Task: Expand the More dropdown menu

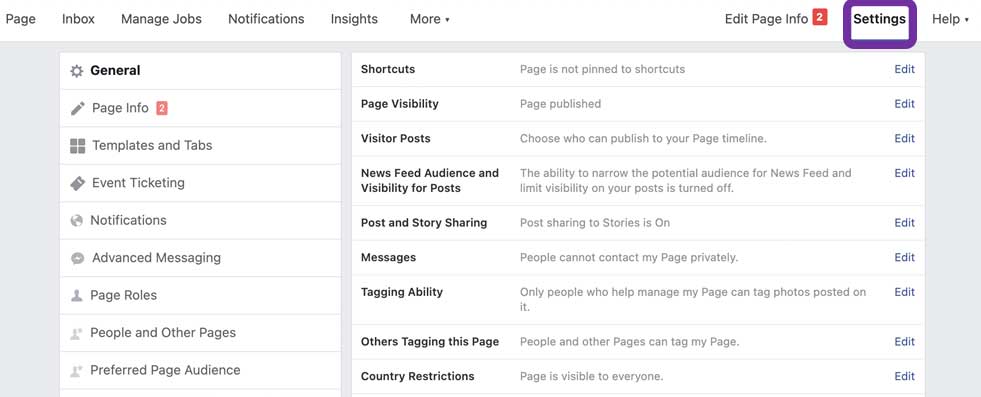Action: [x=430, y=19]
